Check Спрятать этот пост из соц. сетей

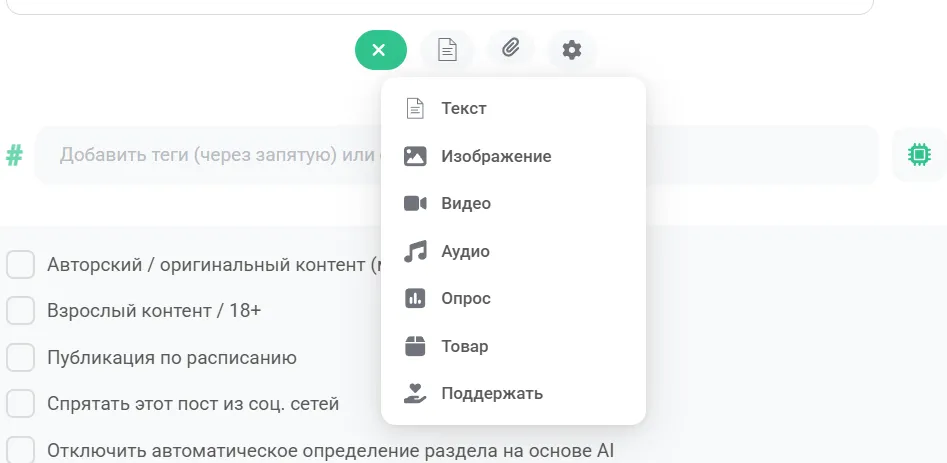tap(20, 403)
